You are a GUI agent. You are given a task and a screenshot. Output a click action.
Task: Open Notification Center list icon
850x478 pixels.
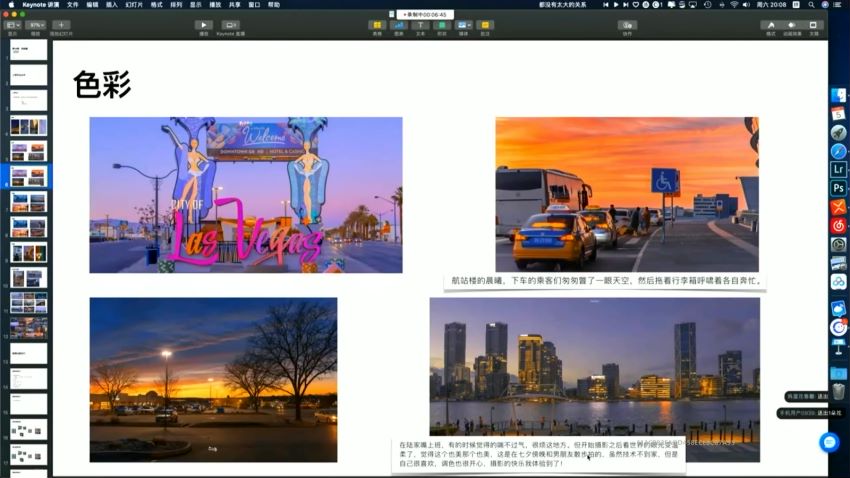click(837, 4)
